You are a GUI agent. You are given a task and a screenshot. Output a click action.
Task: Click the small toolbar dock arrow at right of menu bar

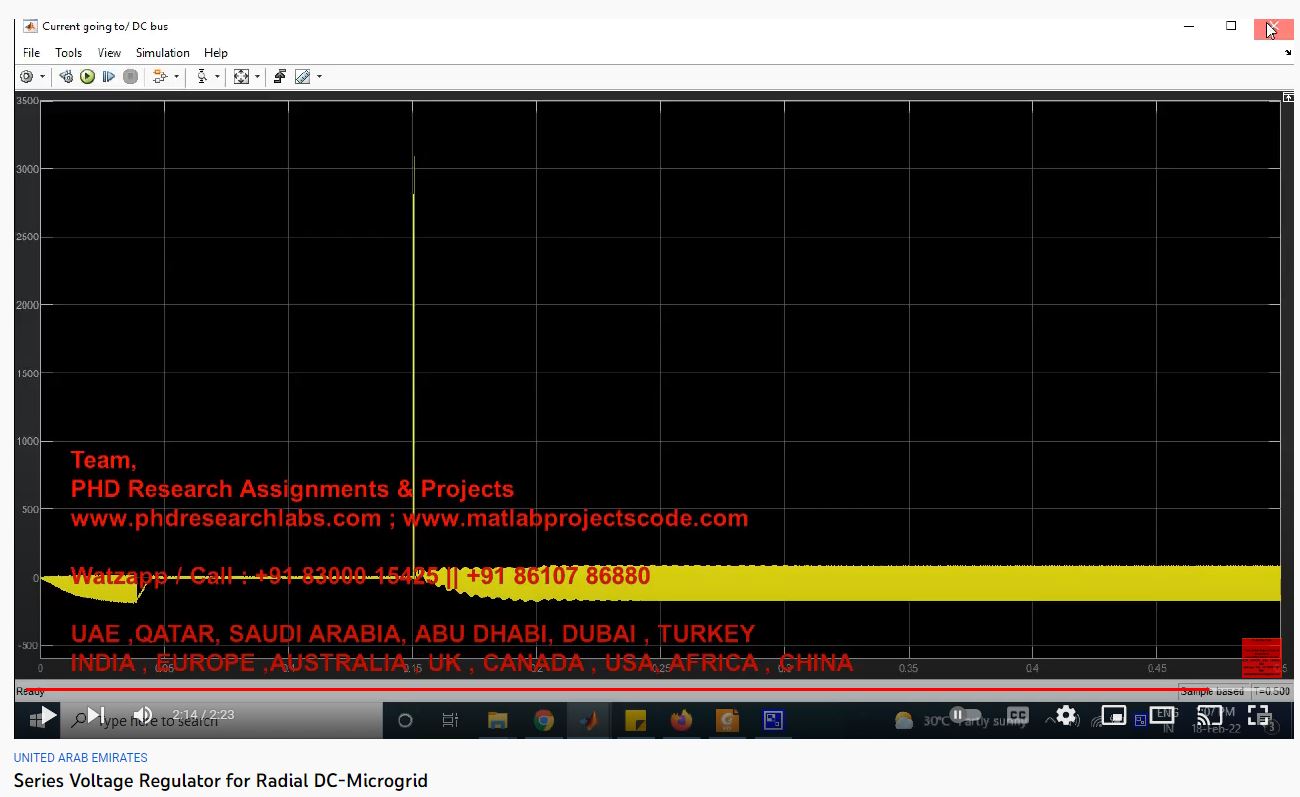click(1288, 53)
